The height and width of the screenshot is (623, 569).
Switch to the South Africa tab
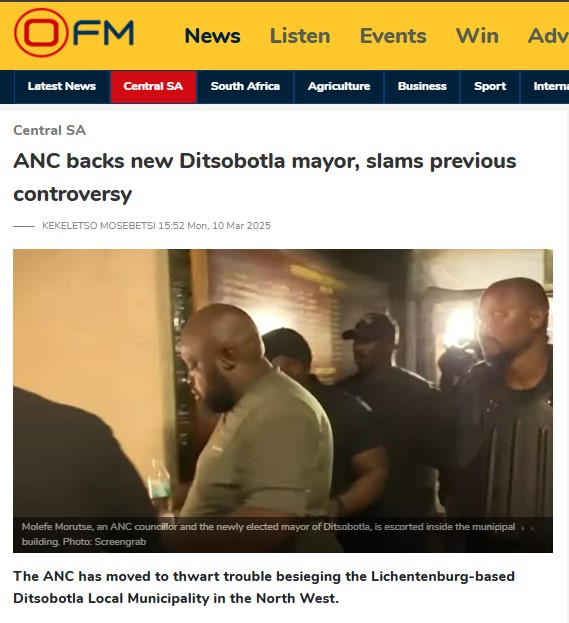(245, 87)
